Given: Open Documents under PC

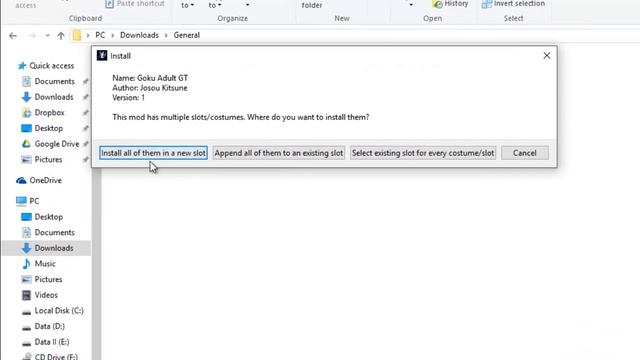Looking at the screenshot, I should [x=54, y=232].
